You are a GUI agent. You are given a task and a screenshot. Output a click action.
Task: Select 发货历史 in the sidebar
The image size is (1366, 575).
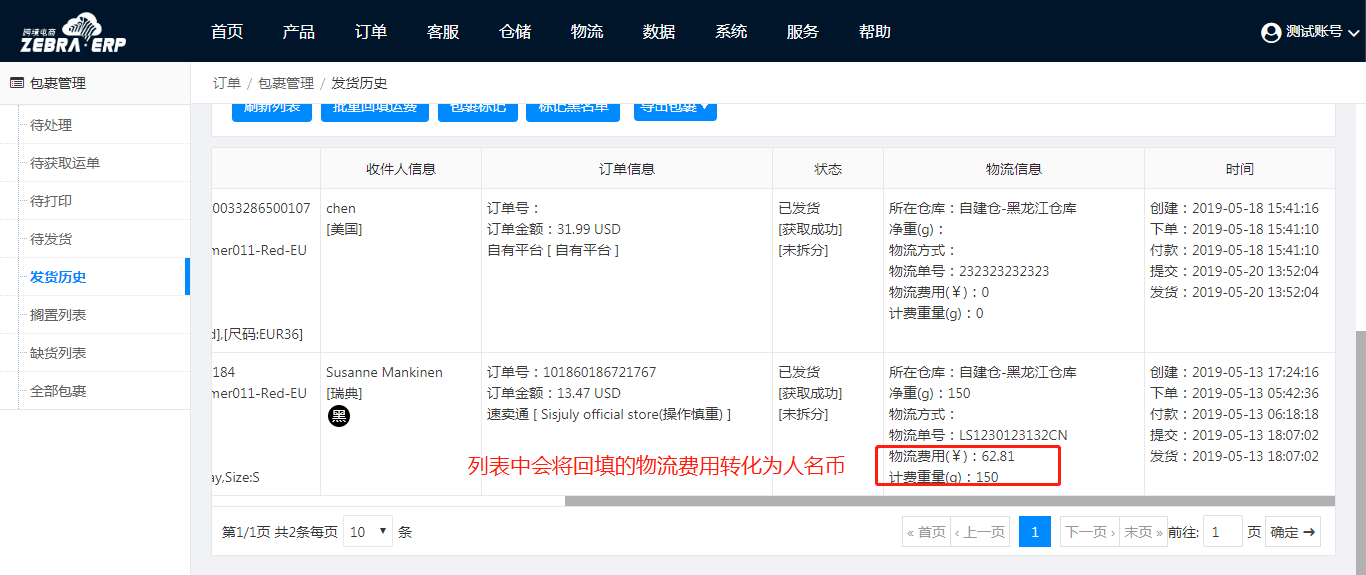[x=58, y=277]
